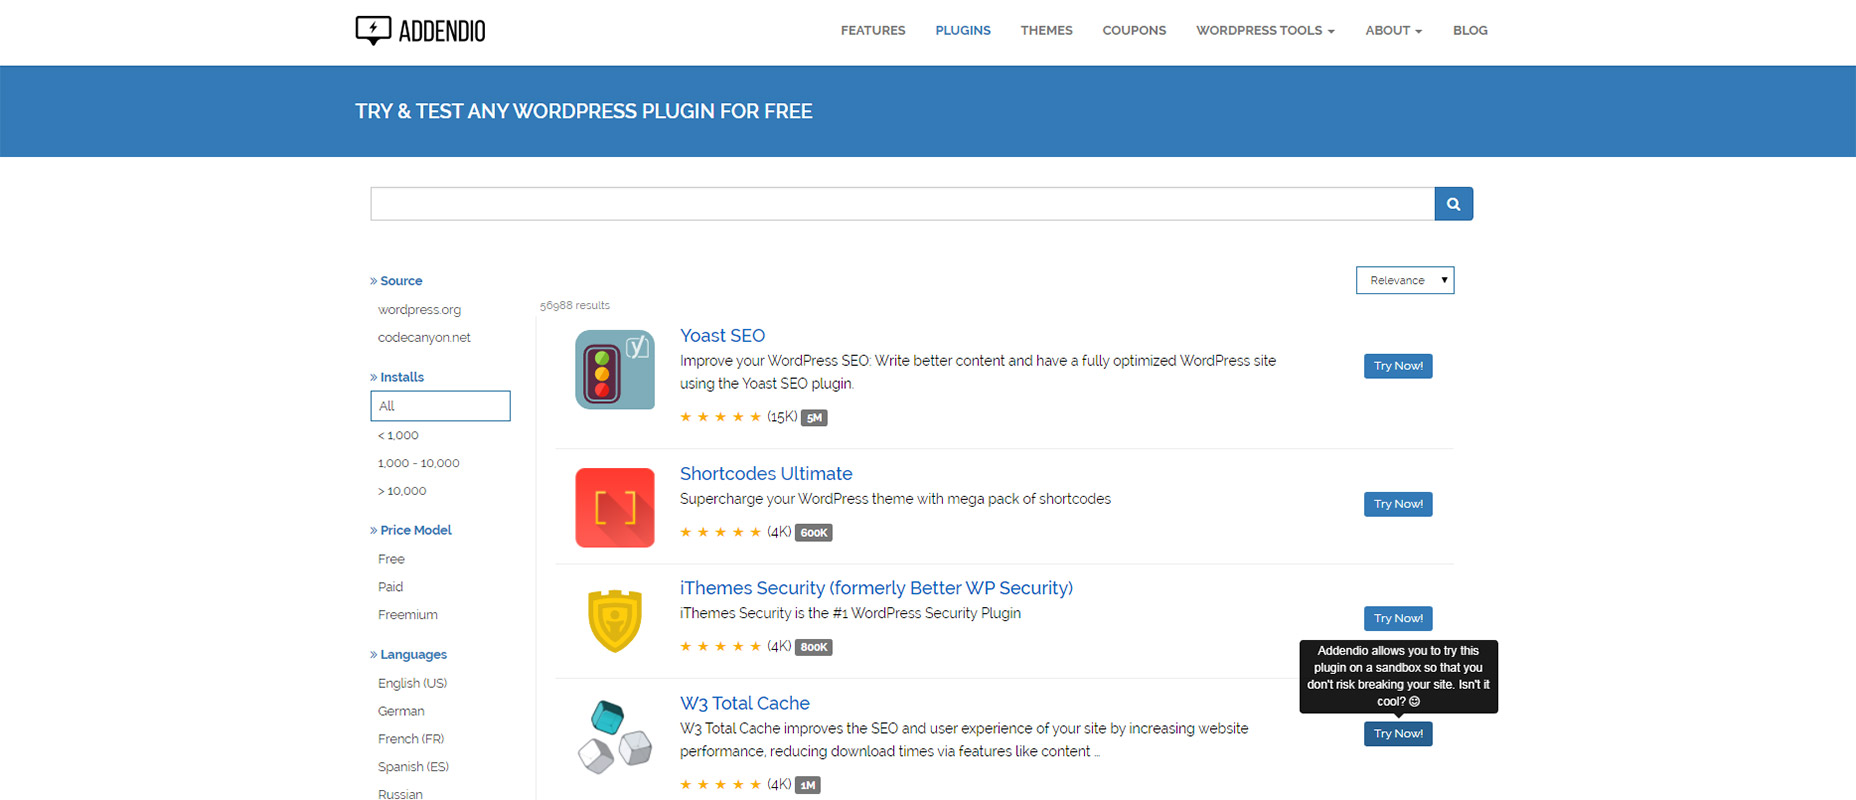
Task: Expand the ABOUT navigation dropdown
Action: pyautogui.click(x=1392, y=30)
